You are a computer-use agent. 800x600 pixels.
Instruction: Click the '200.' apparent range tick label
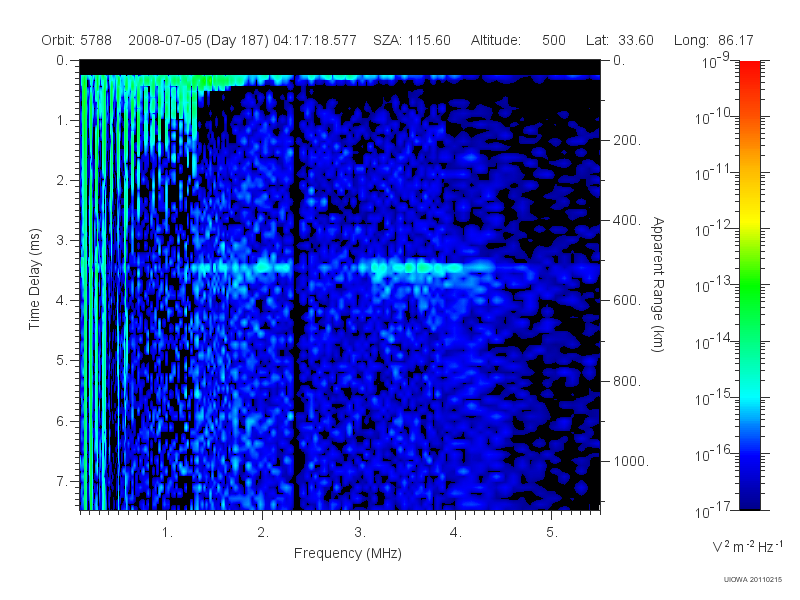627,140
